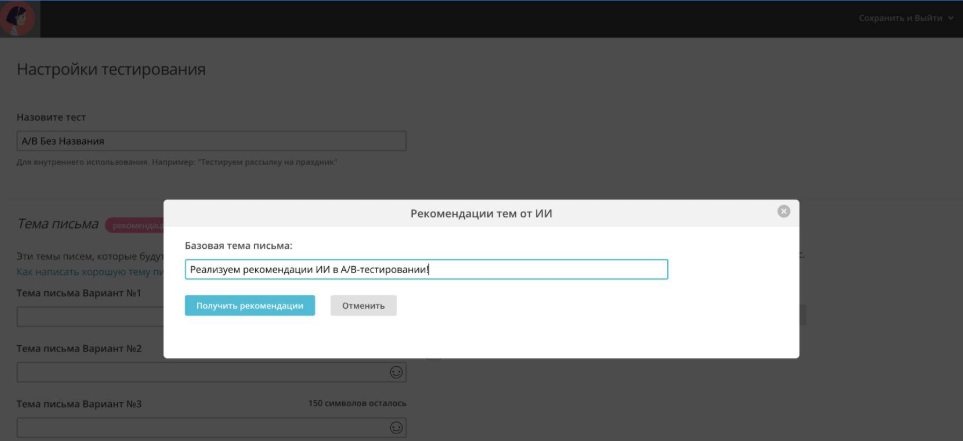Click Получить рекомендации button
Image resolution: width=963 pixels, height=441 pixels.
249,305
